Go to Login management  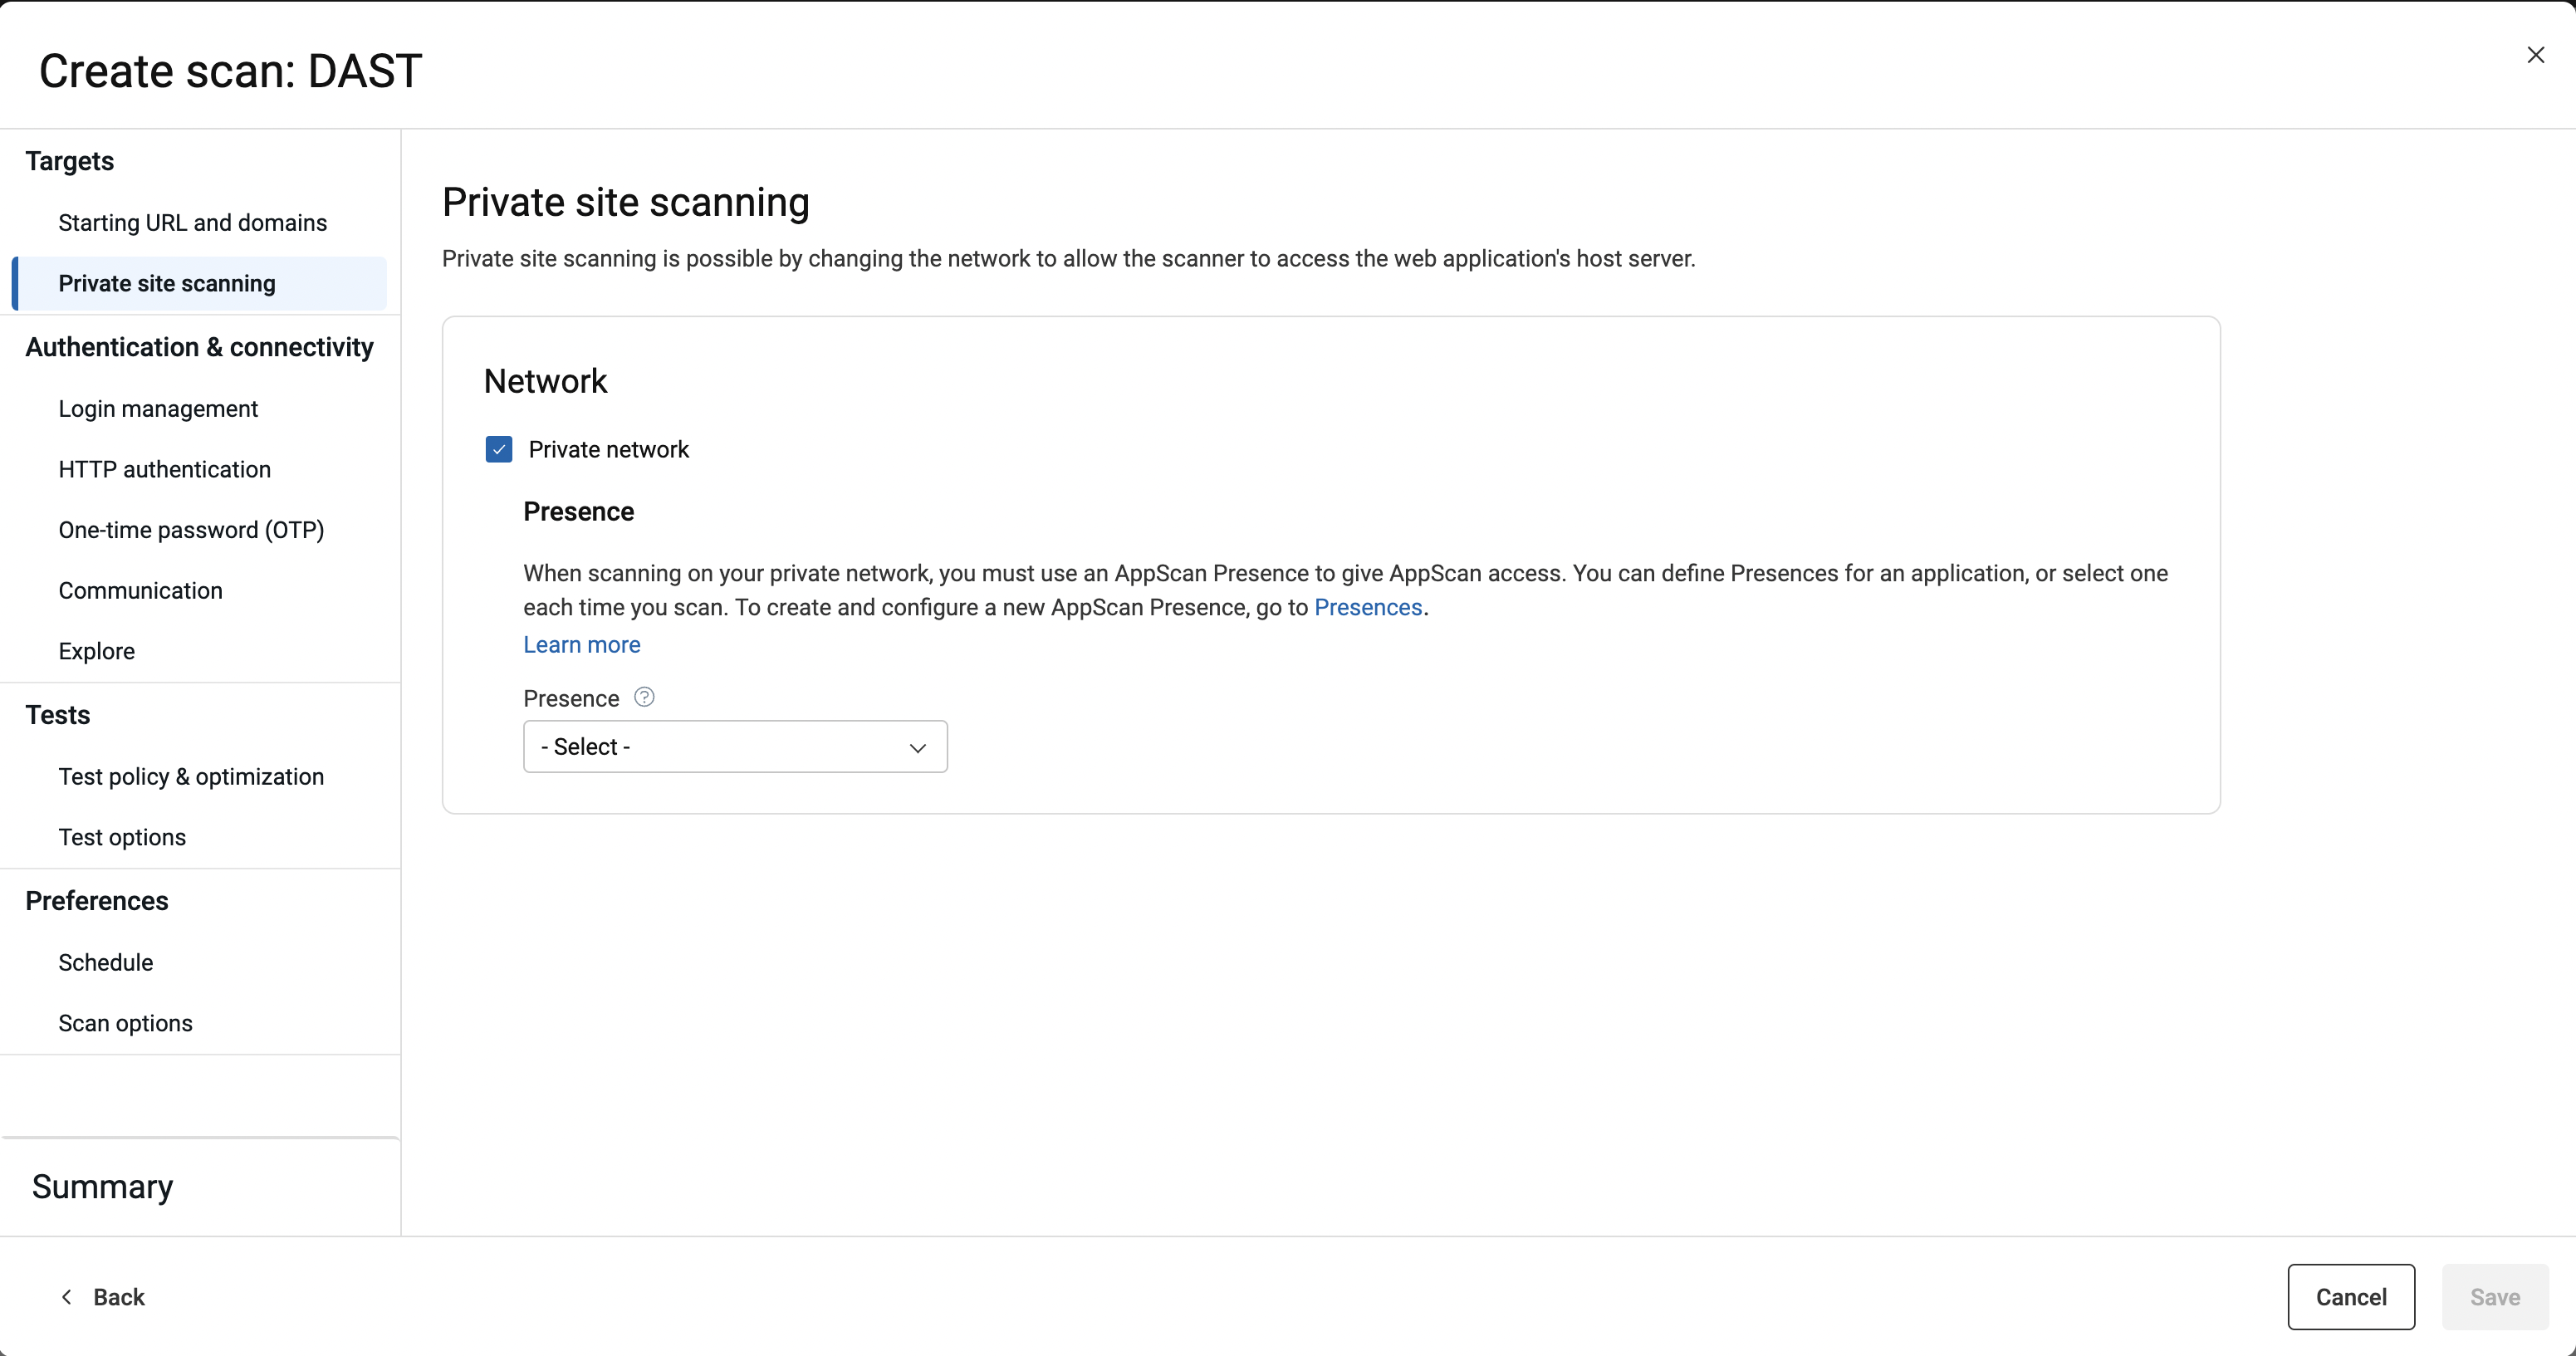pos(158,408)
